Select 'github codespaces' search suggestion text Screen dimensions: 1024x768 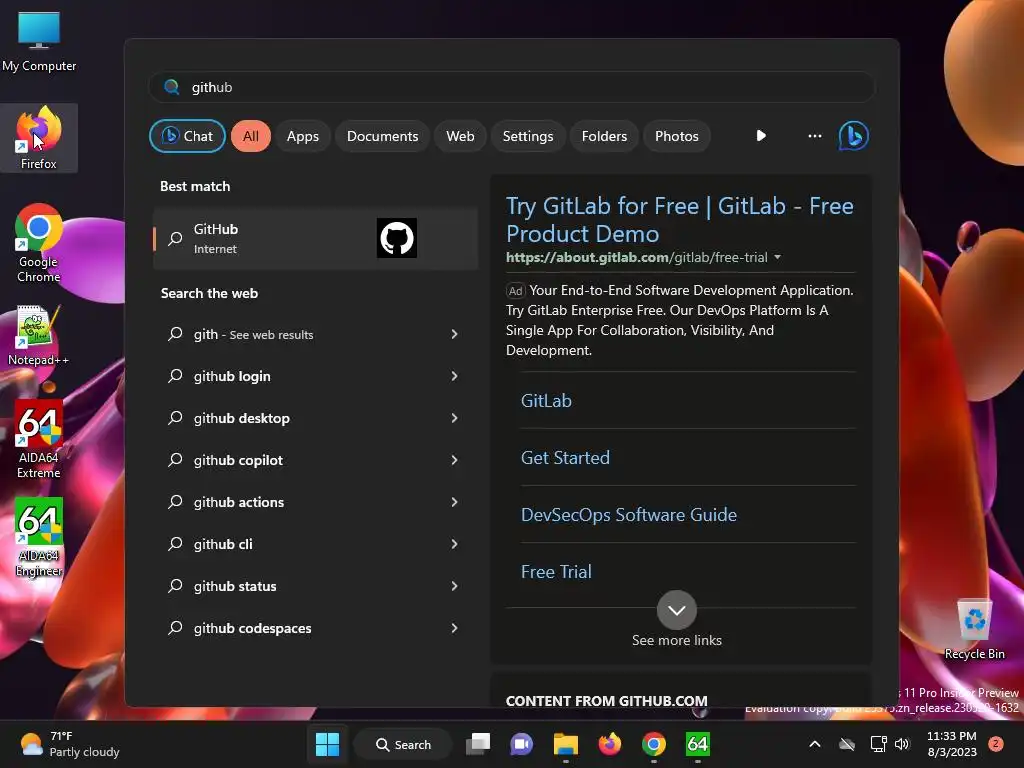(252, 628)
